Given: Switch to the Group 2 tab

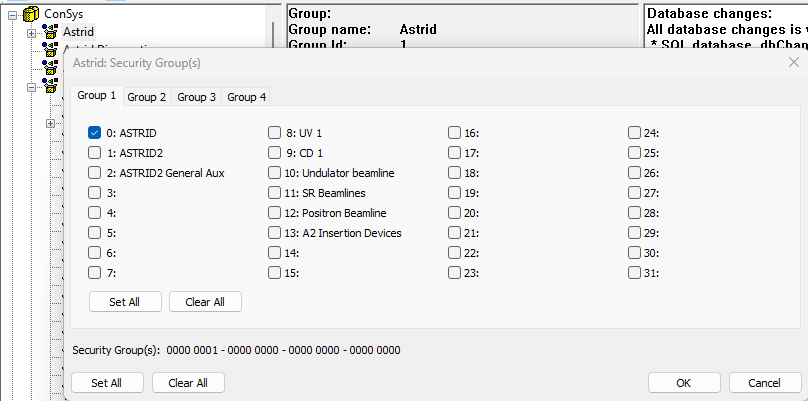Looking at the screenshot, I should (x=147, y=97).
